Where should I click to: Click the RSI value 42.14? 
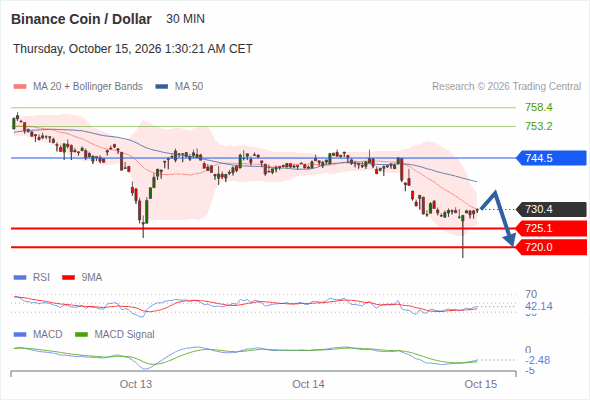[x=539, y=306]
